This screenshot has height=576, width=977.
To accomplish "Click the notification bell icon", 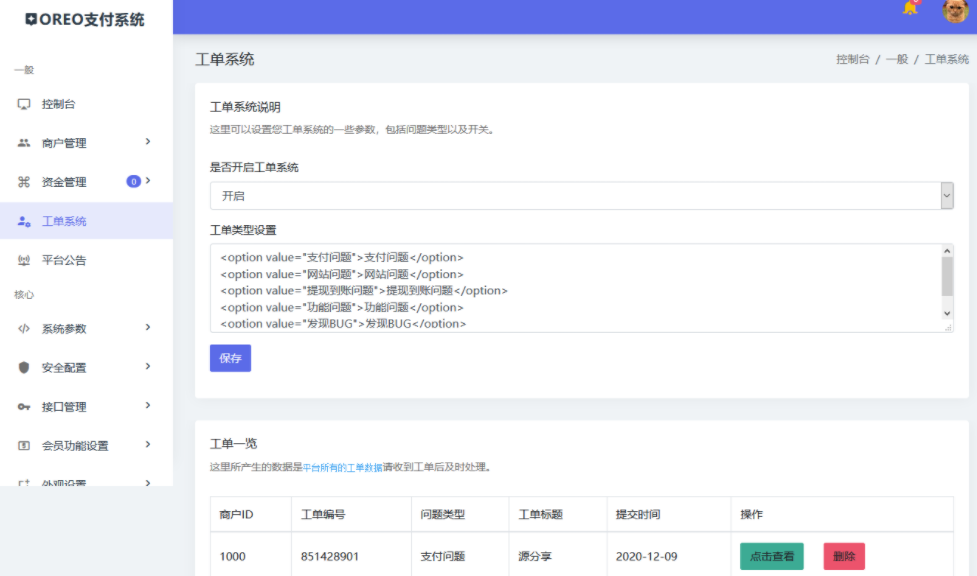I will [x=910, y=9].
